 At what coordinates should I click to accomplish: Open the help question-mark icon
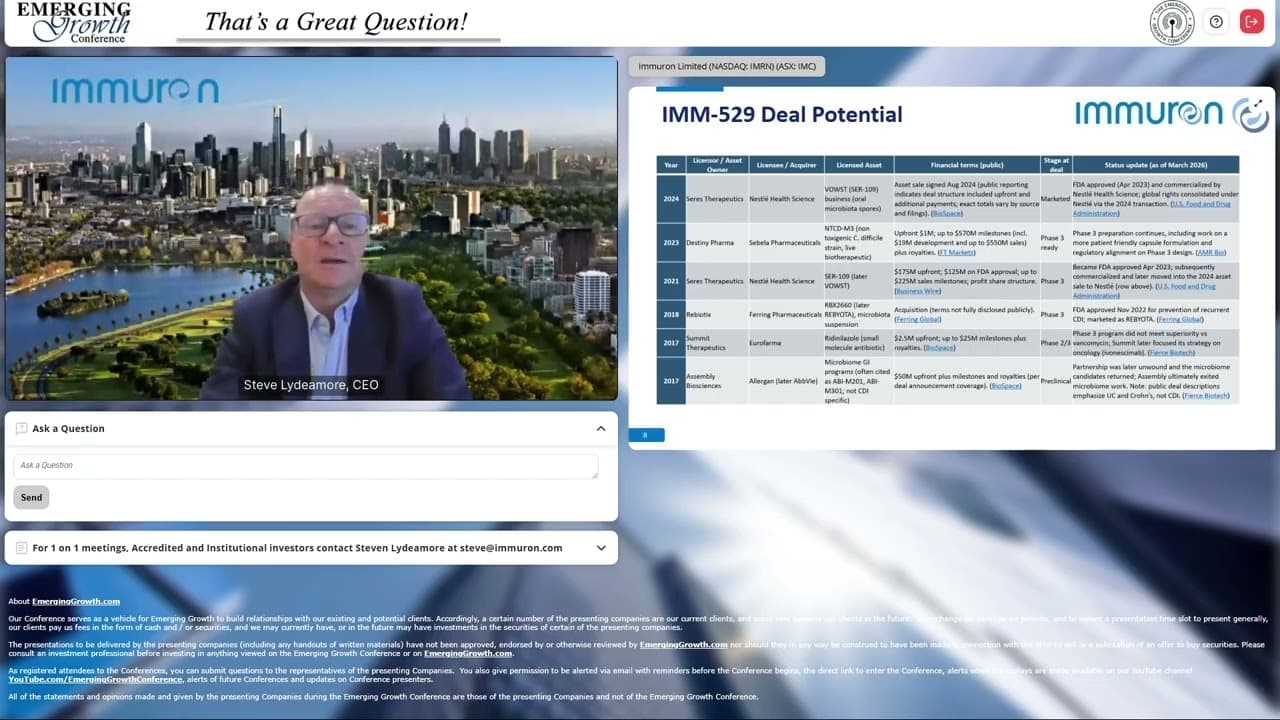(x=1216, y=21)
